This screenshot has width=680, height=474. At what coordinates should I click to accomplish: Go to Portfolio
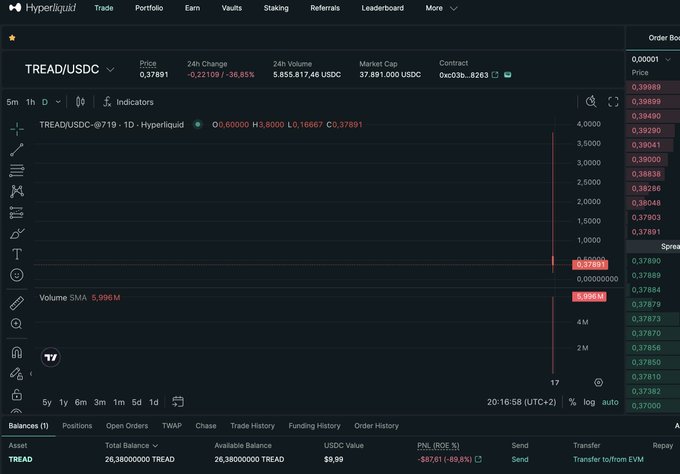(149, 8)
